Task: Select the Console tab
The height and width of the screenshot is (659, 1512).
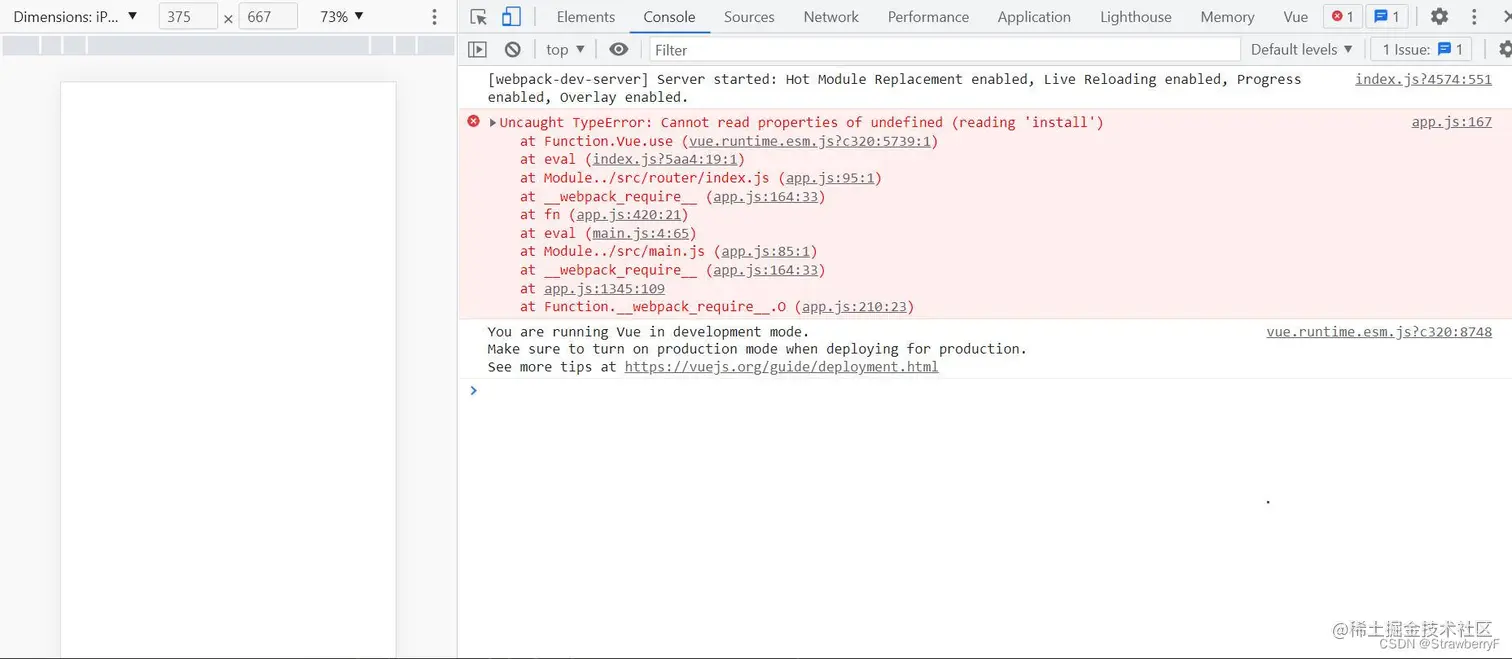Action: [669, 17]
